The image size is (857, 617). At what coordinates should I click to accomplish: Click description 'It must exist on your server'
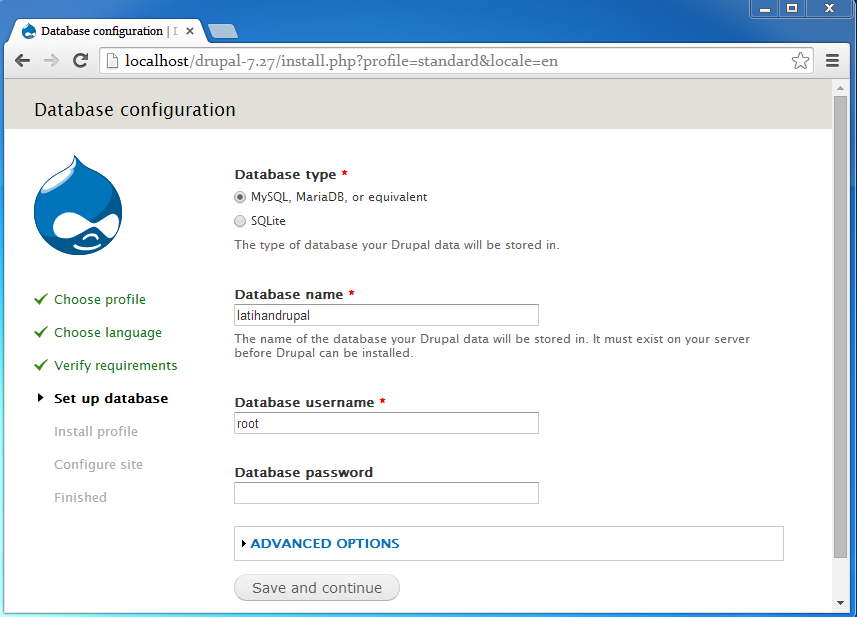pos(671,339)
